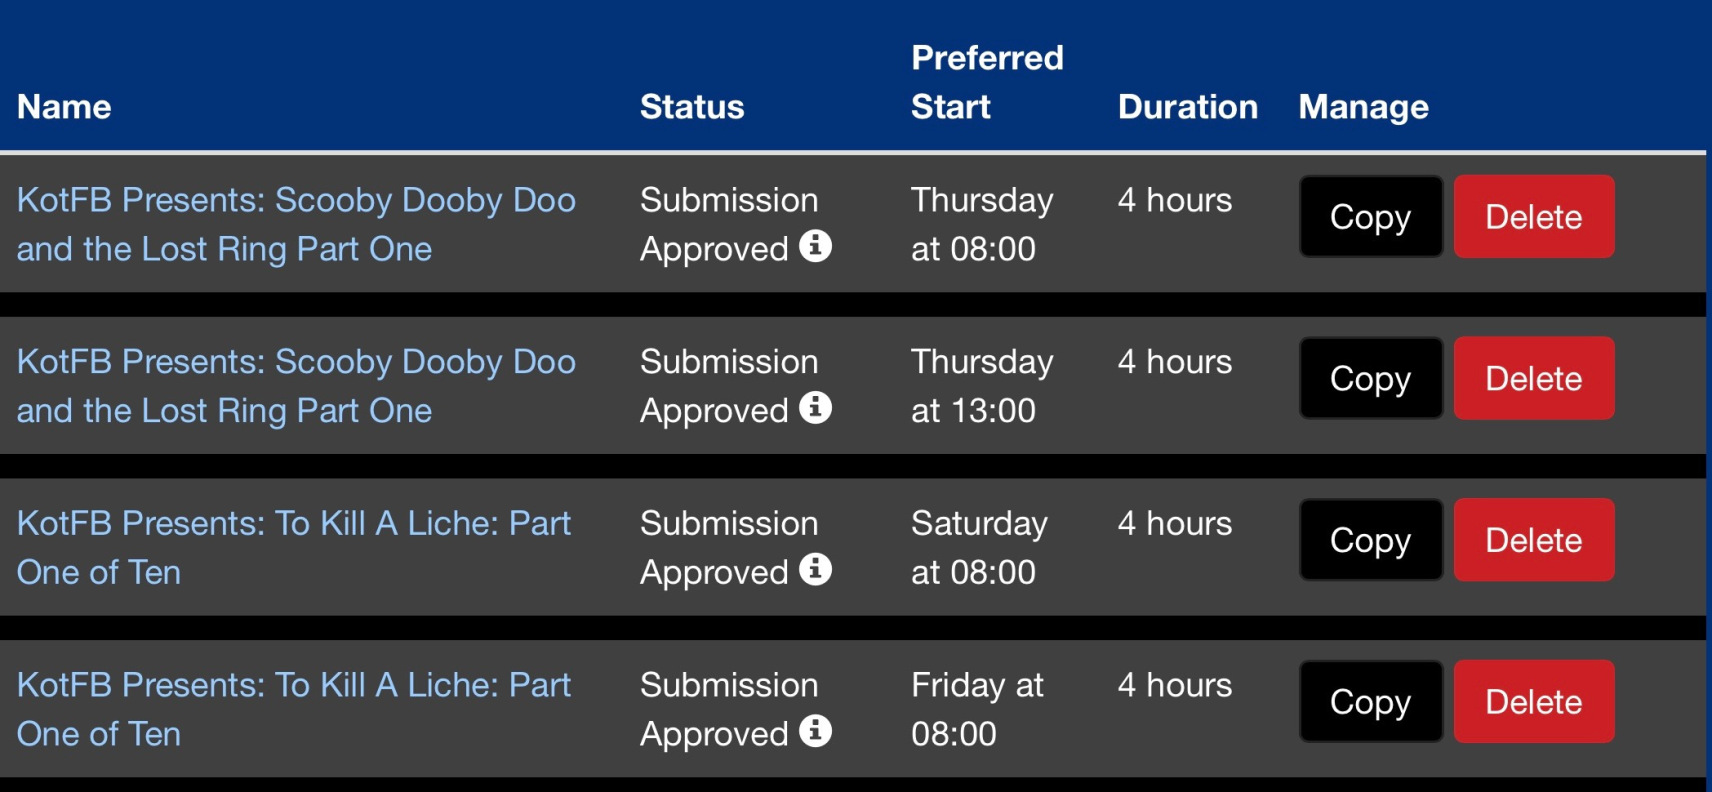Click info icon beside Thursday 08:00 approval status

[x=815, y=246]
